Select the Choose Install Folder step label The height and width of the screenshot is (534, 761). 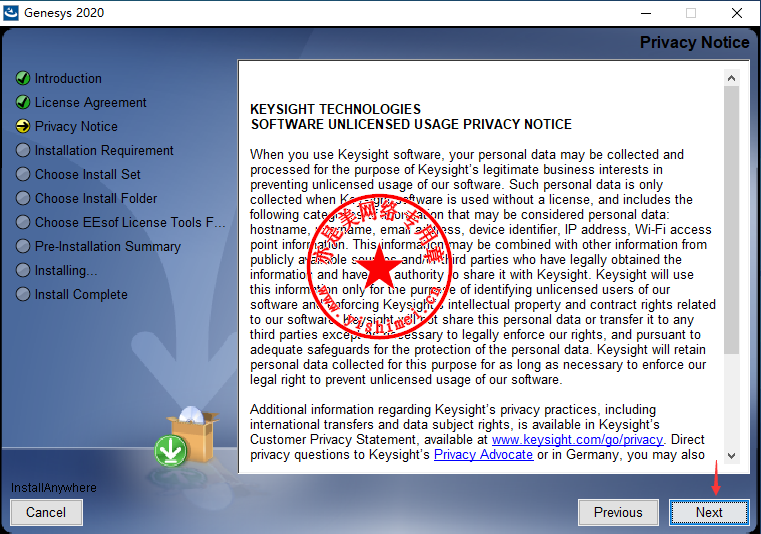coord(96,198)
